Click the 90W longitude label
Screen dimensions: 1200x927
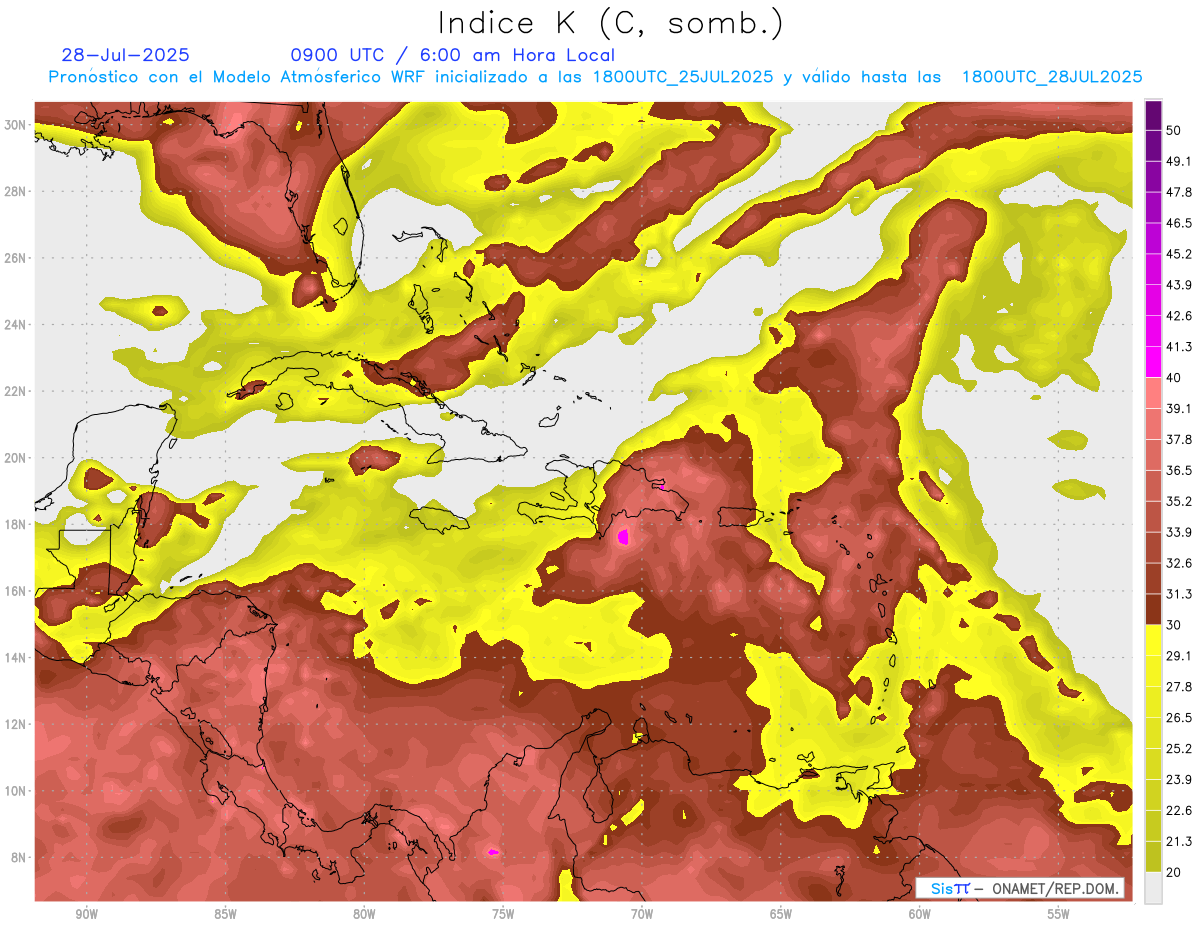point(87,914)
